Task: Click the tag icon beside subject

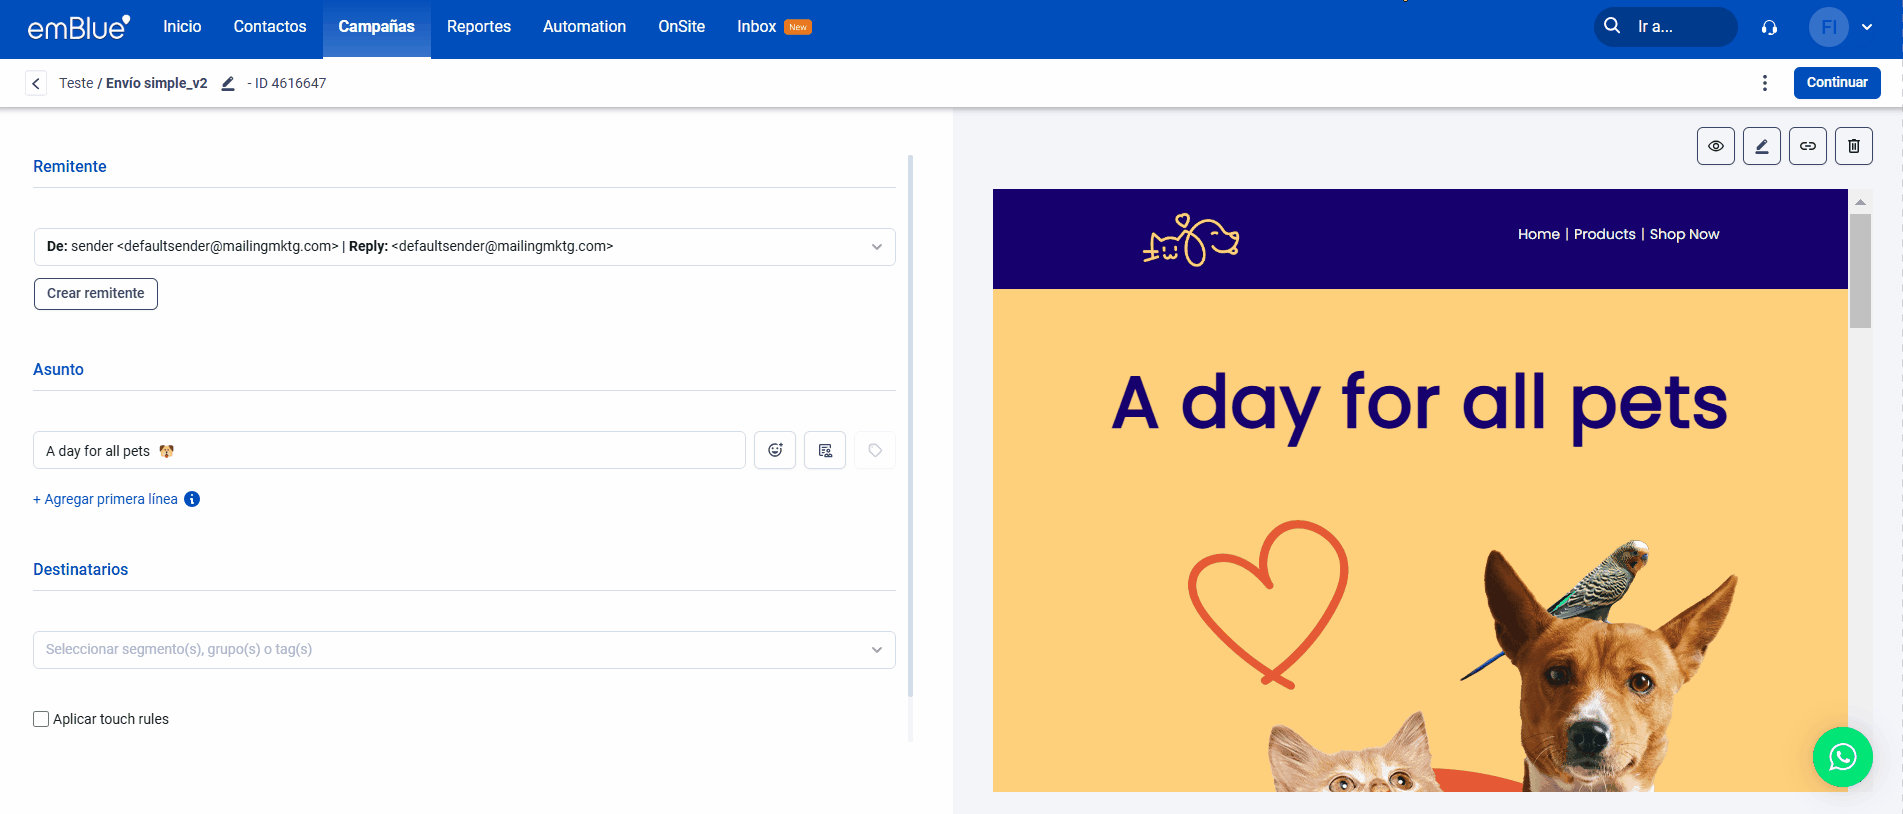Action: point(875,450)
